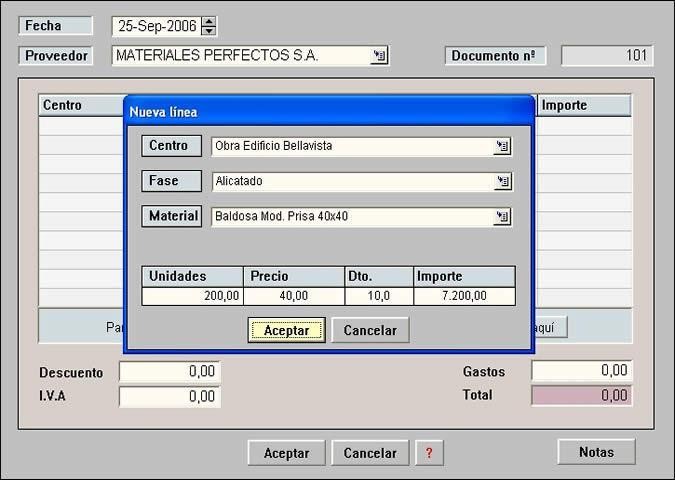Image resolution: width=675 pixels, height=480 pixels.
Task: Select the Unidades field showing 200,00
Action: (x=192, y=296)
